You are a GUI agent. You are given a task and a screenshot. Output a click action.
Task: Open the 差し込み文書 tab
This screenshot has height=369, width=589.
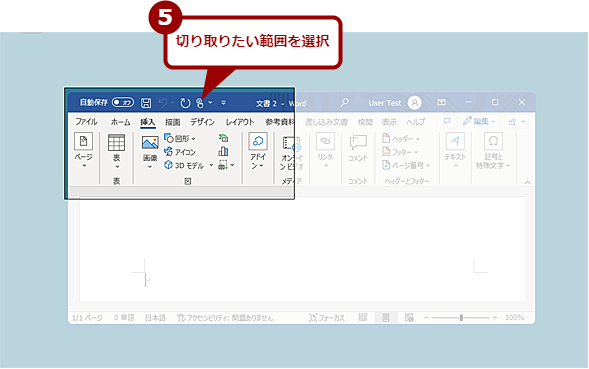point(326,122)
